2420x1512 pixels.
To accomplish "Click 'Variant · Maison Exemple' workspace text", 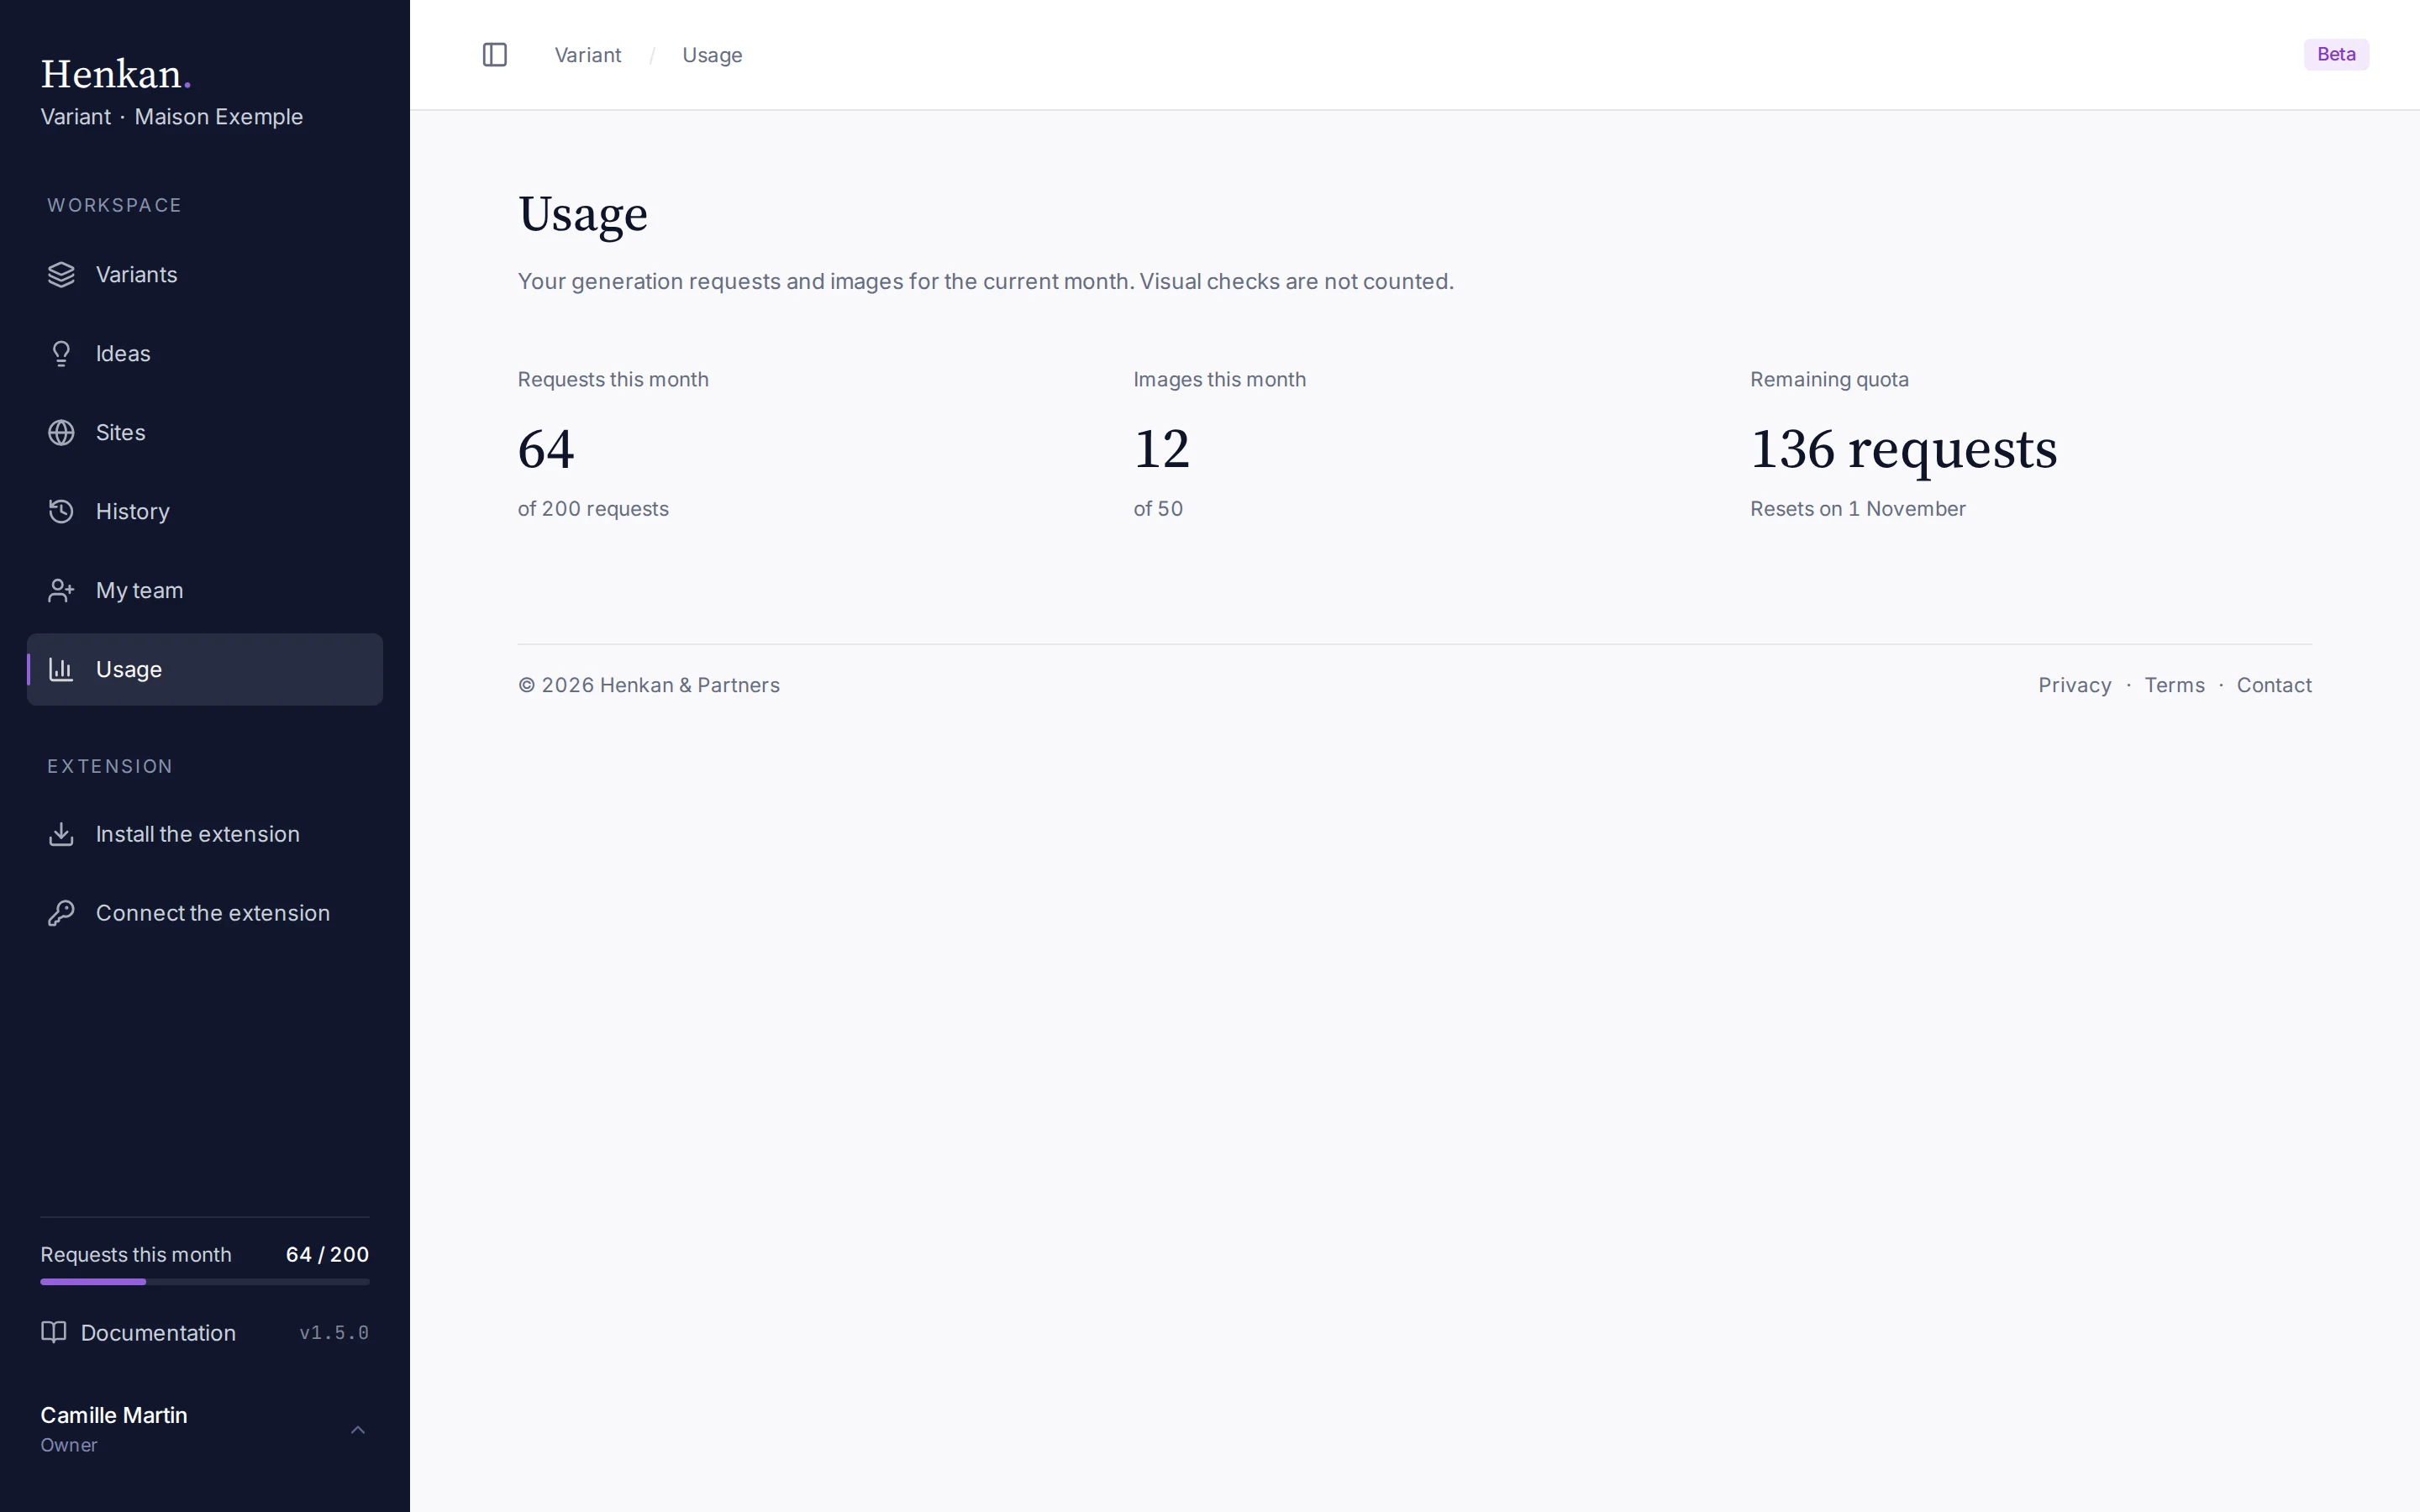I will (171, 117).
